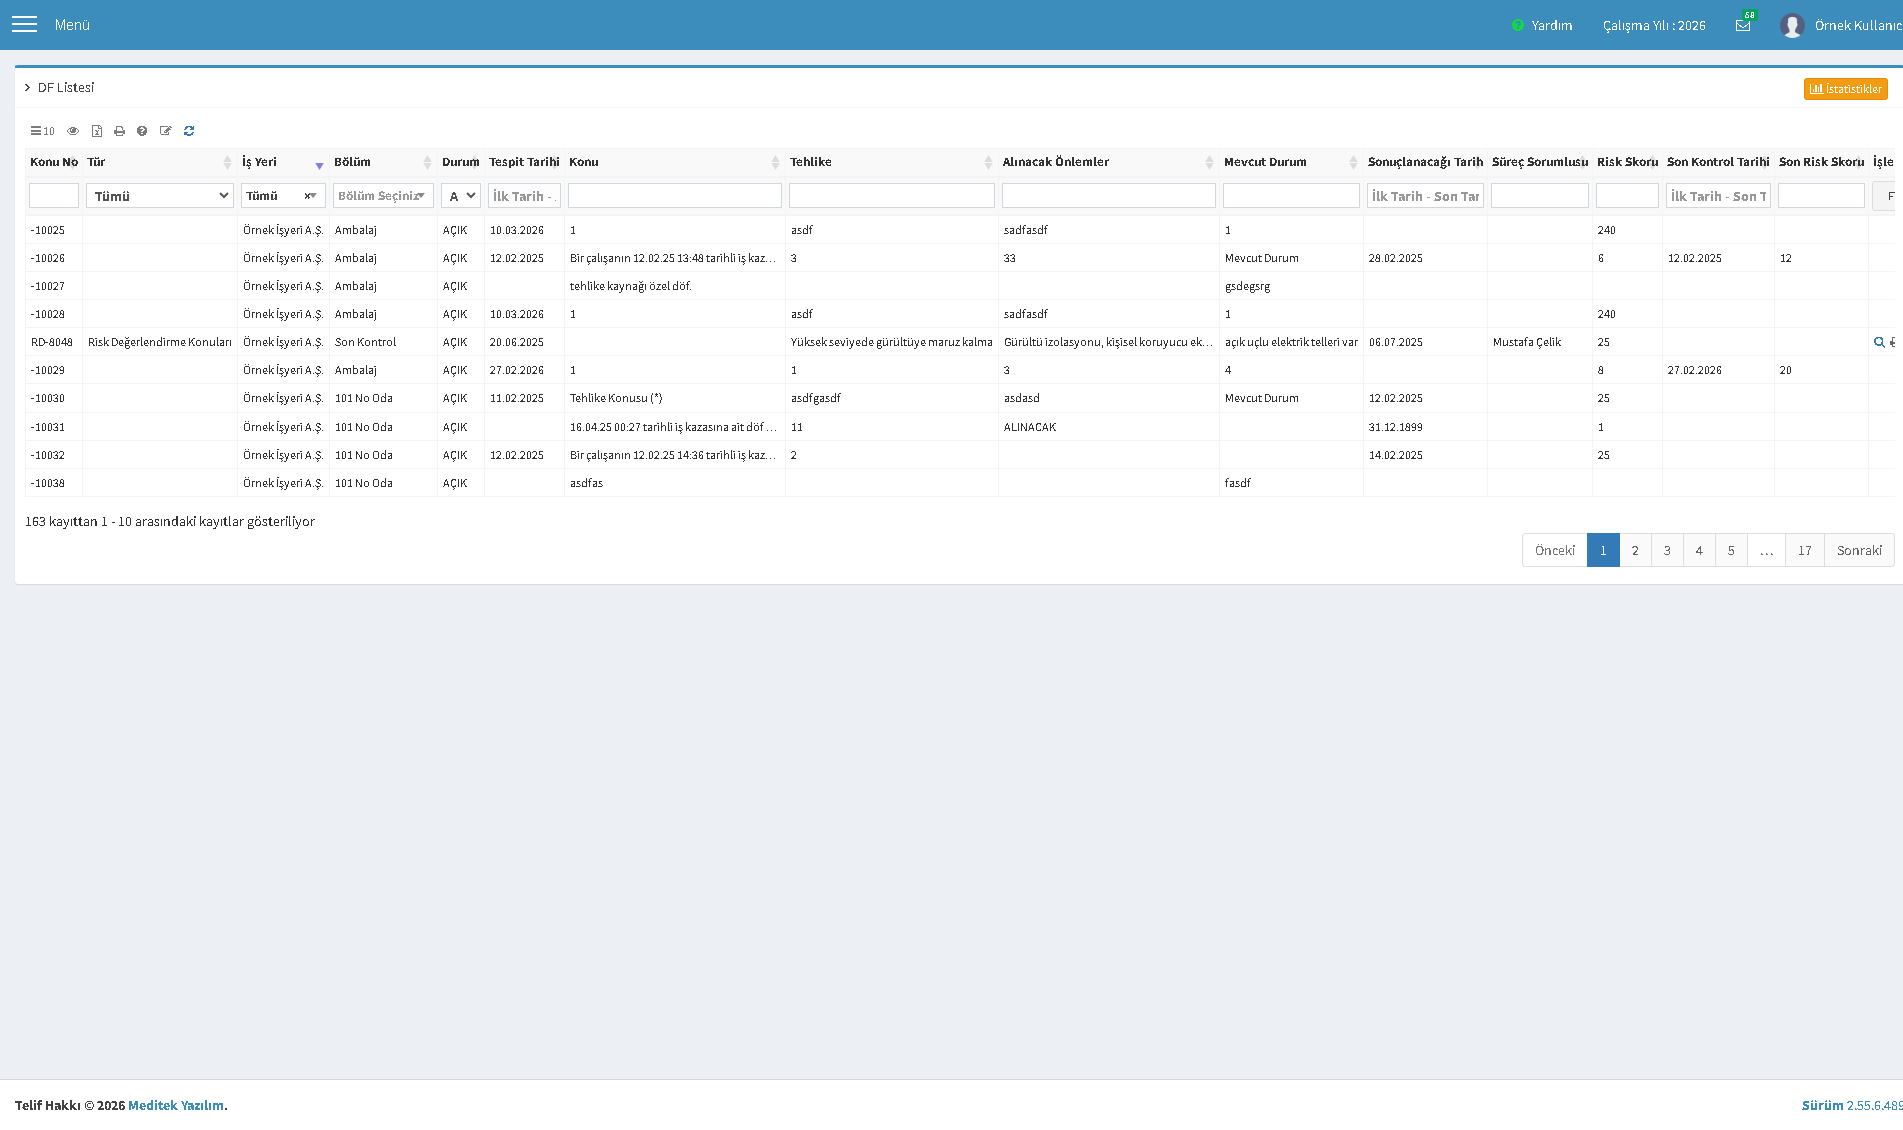The image size is (1903, 1130).
Task: Follow the Meditek Yazılım link
Action: pyautogui.click(x=176, y=1105)
